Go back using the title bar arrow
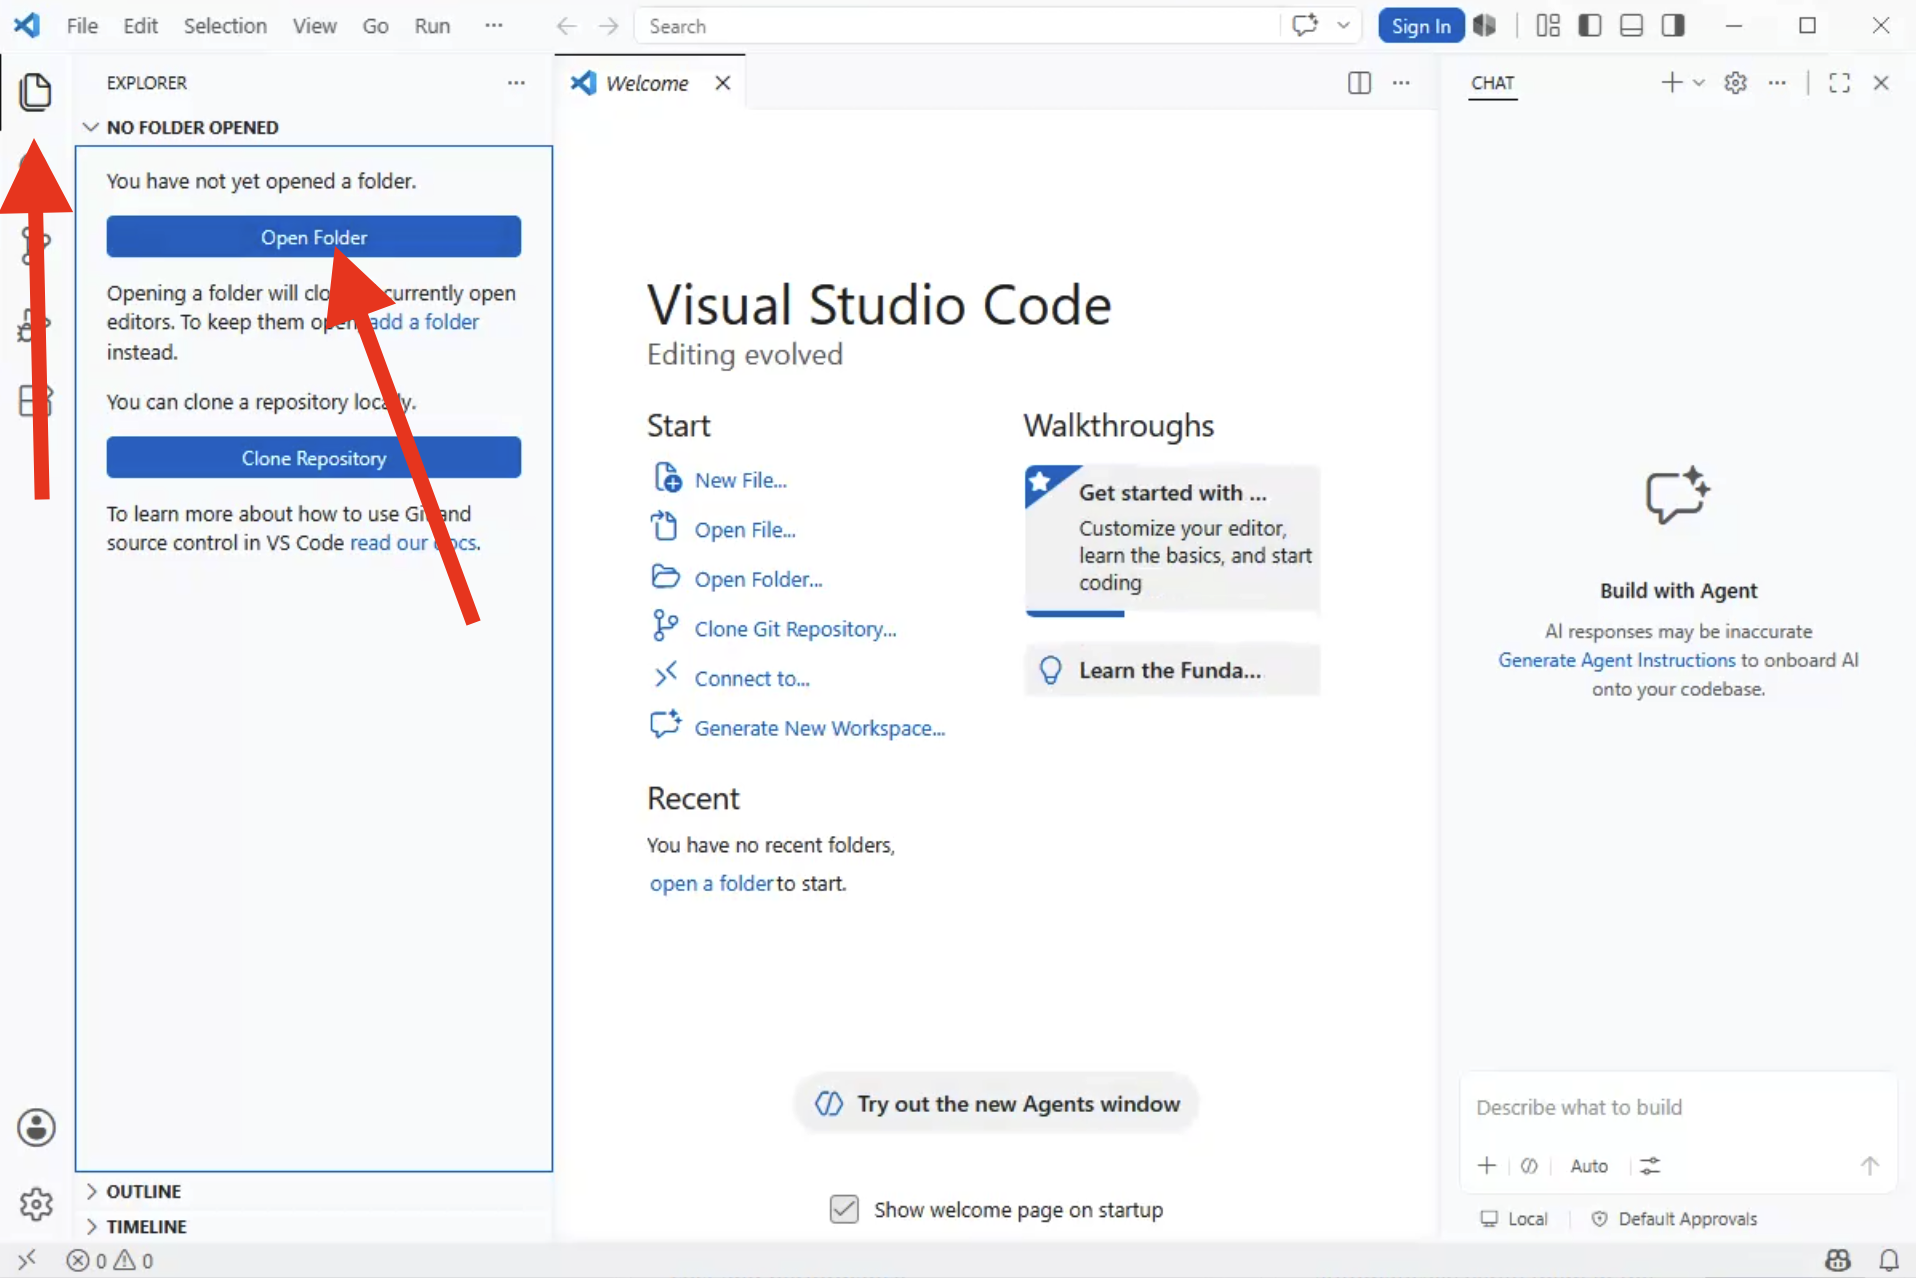The height and width of the screenshot is (1278, 1916). [566, 26]
